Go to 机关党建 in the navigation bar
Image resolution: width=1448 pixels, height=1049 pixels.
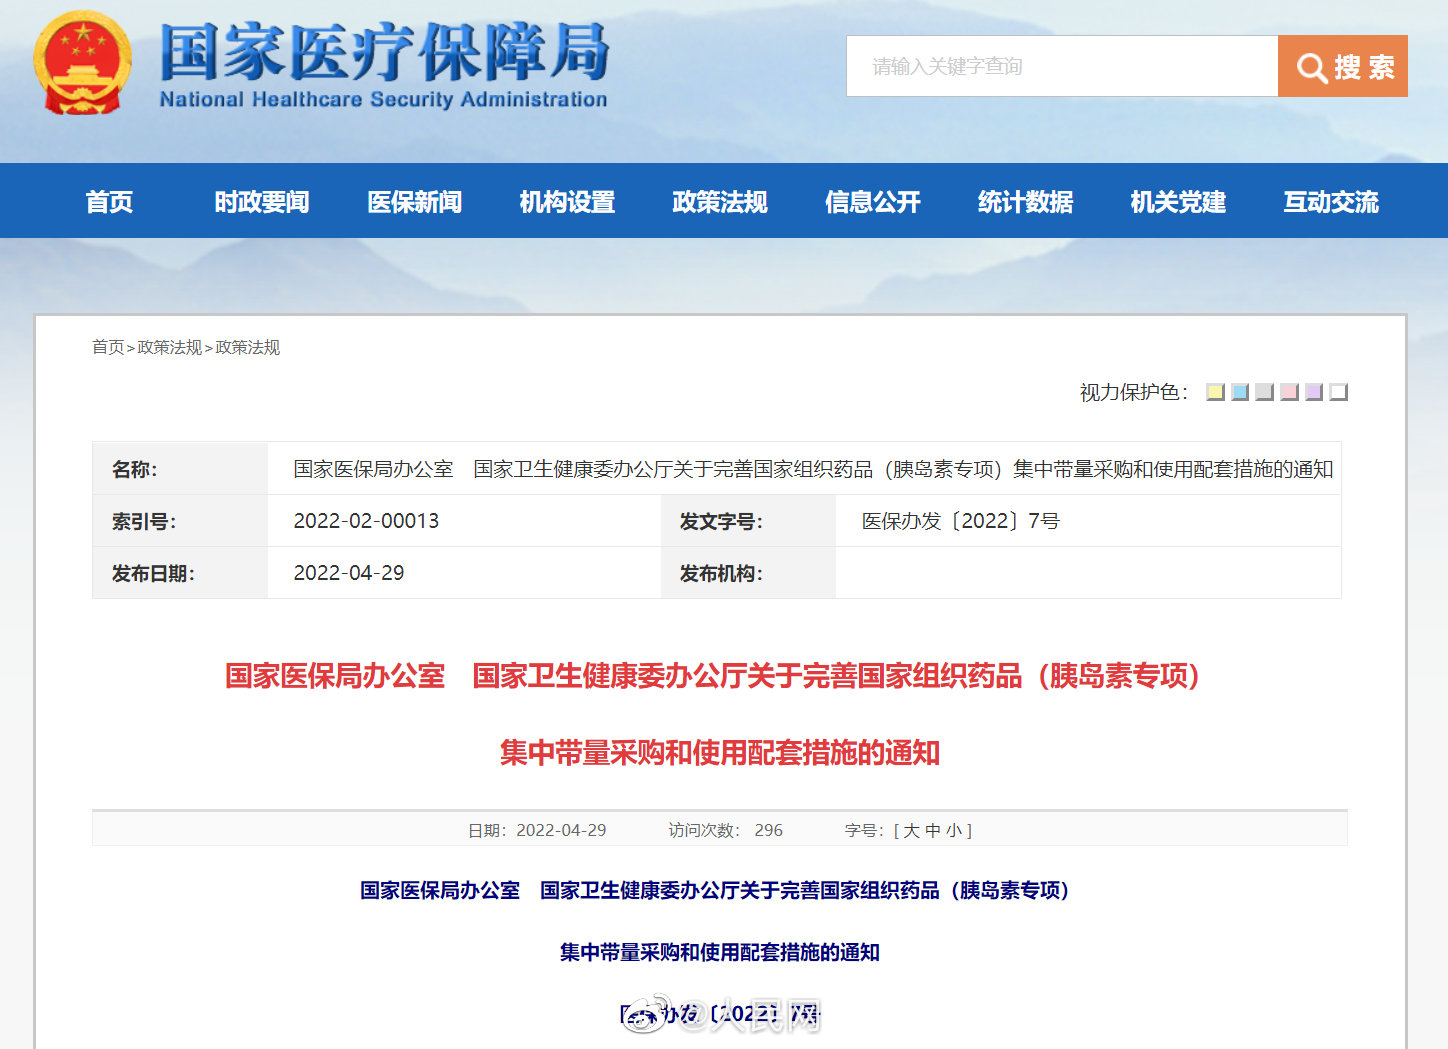(x=1178, y=201)
